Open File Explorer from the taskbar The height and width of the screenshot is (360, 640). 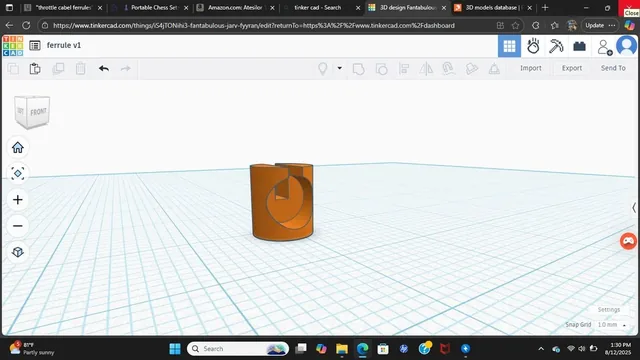342,349
